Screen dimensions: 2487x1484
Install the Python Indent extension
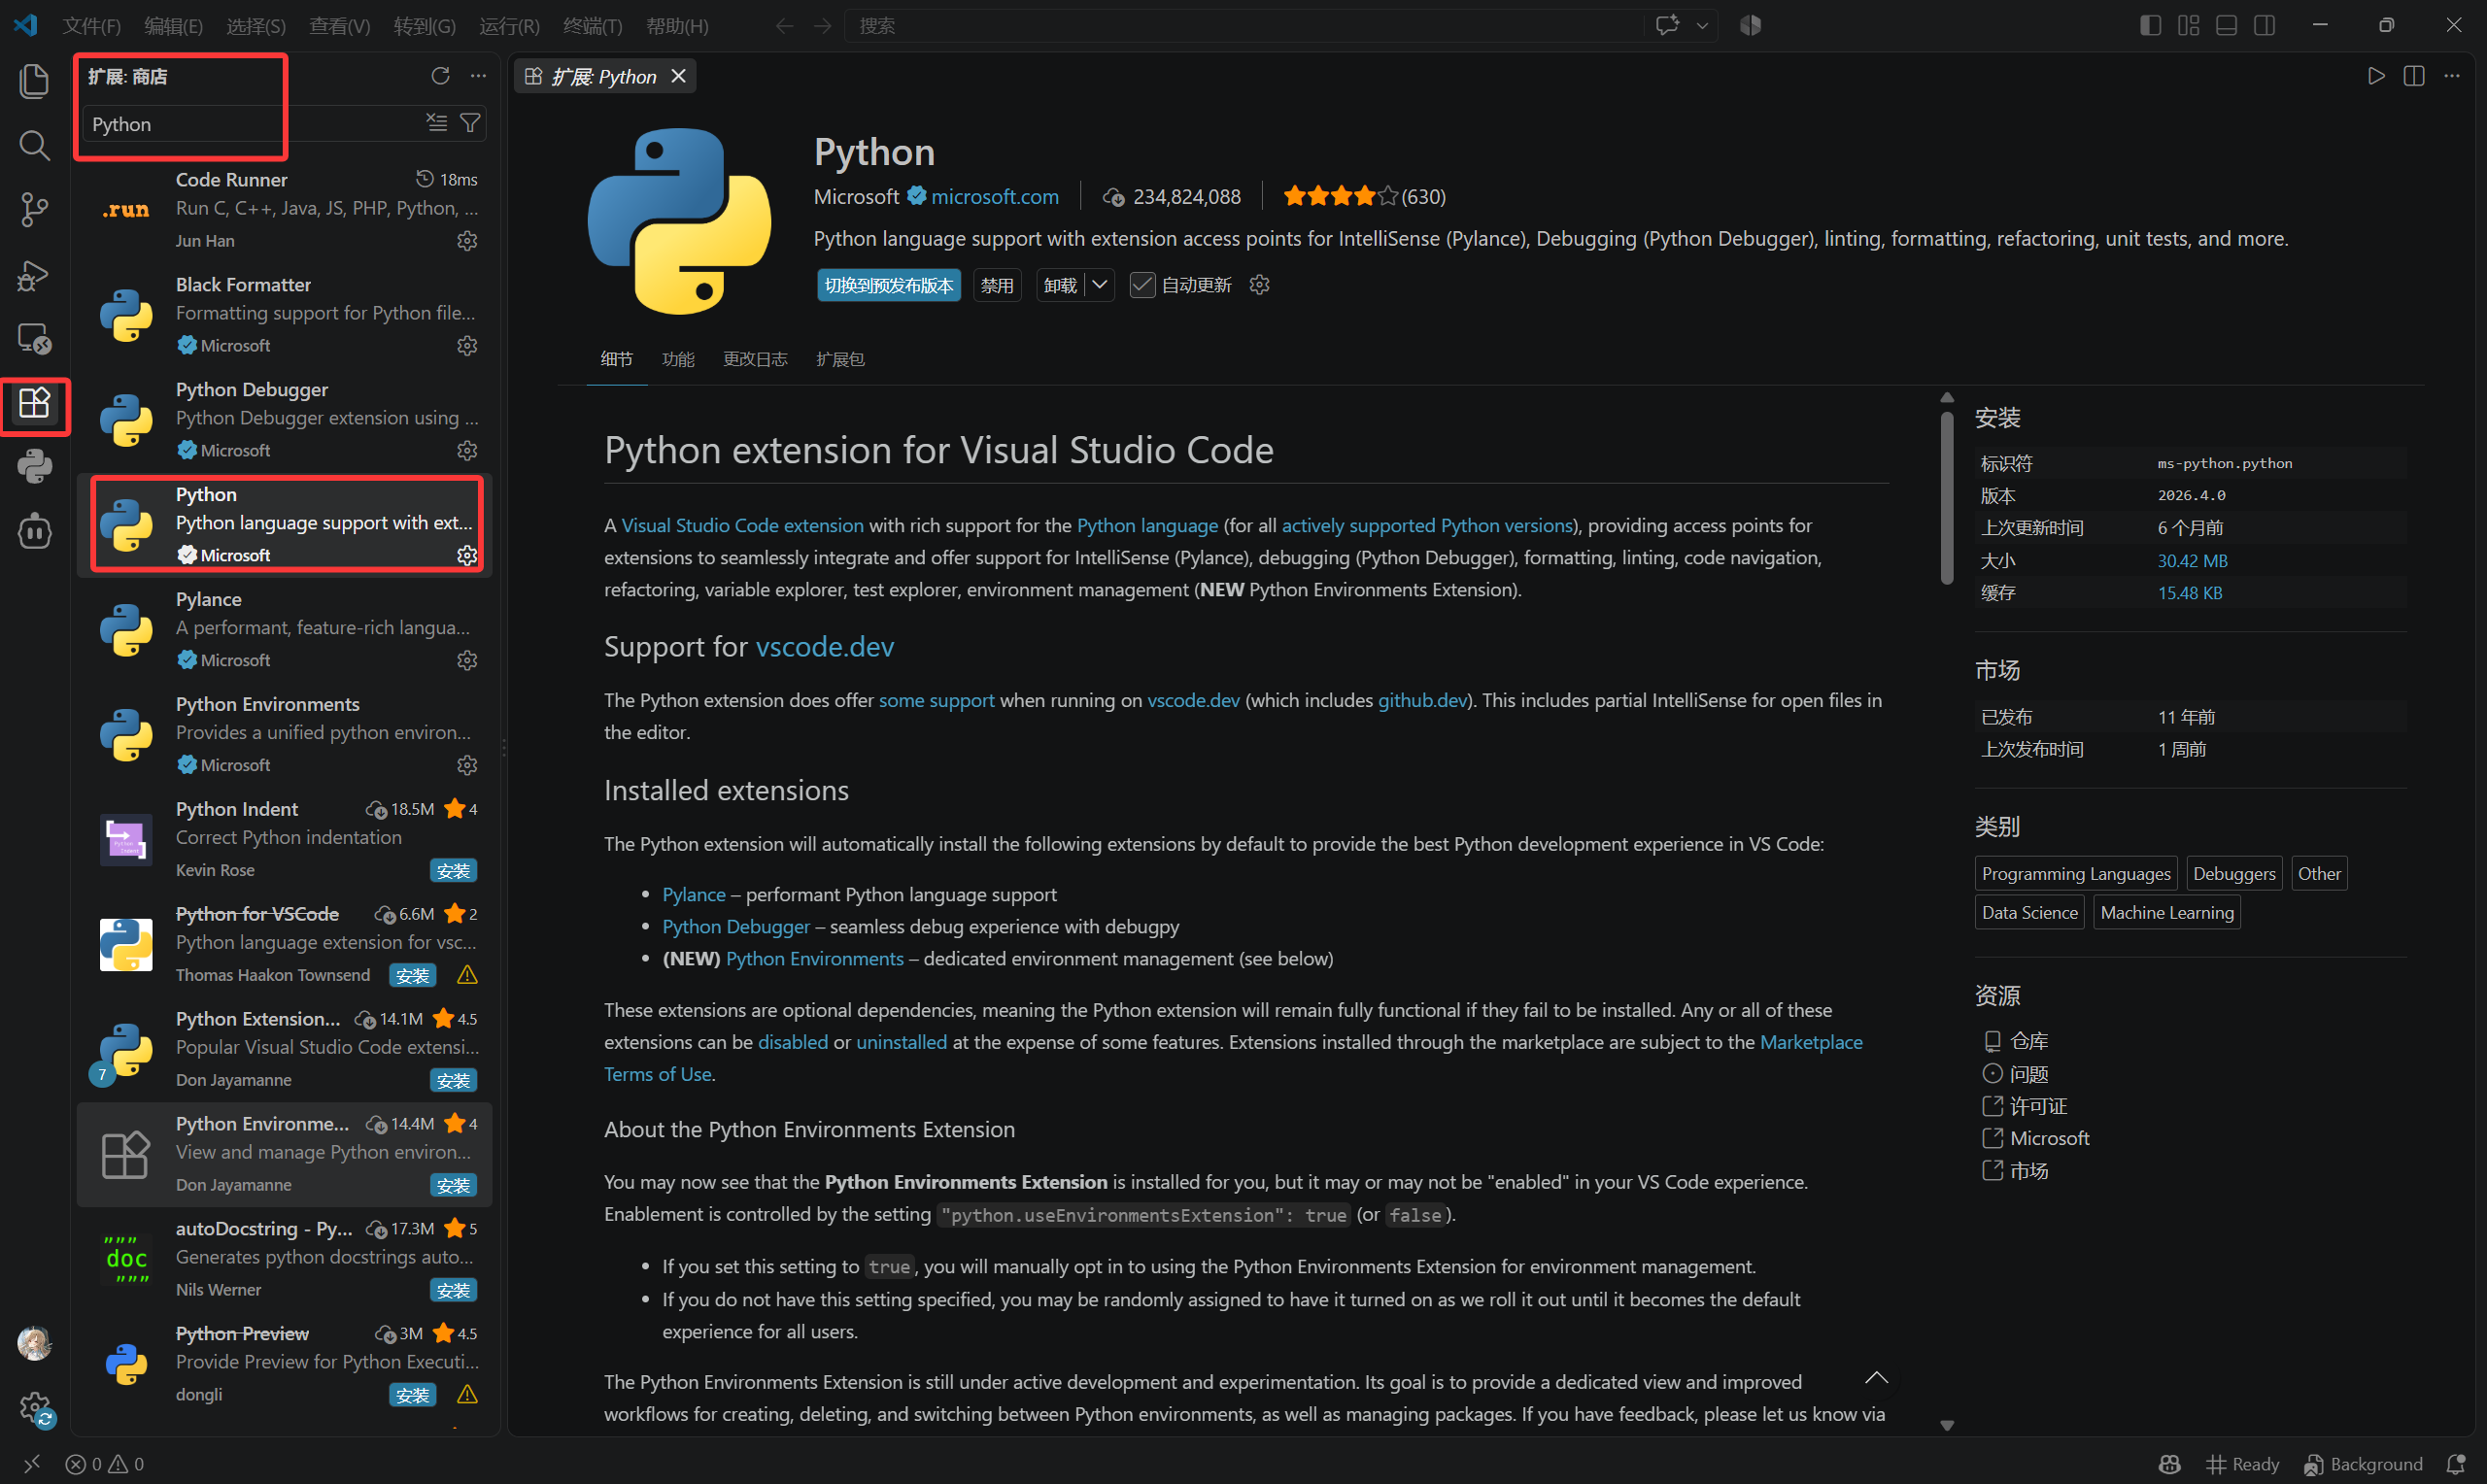(x=453, y=871)
